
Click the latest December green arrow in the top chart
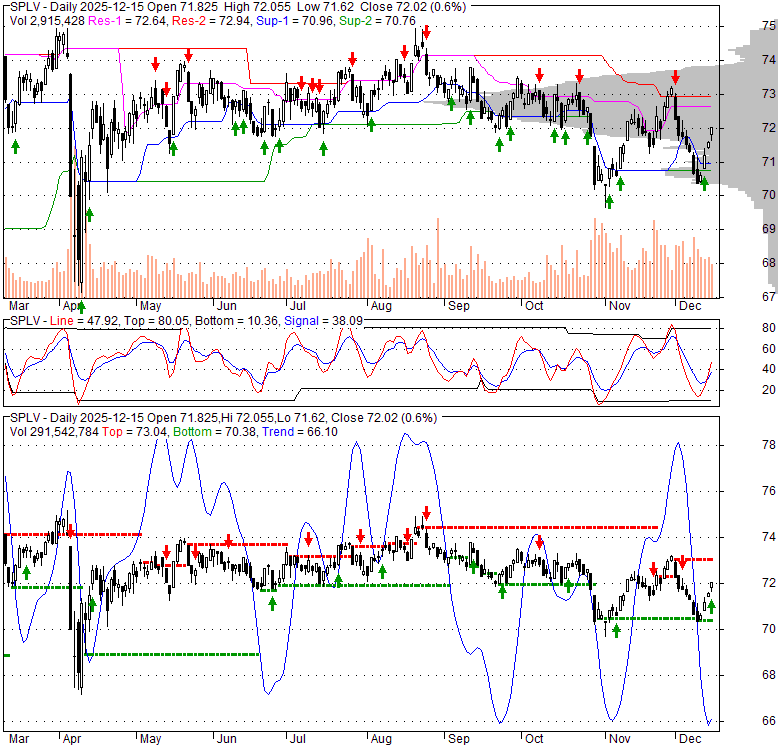click(x=704, y=184)
